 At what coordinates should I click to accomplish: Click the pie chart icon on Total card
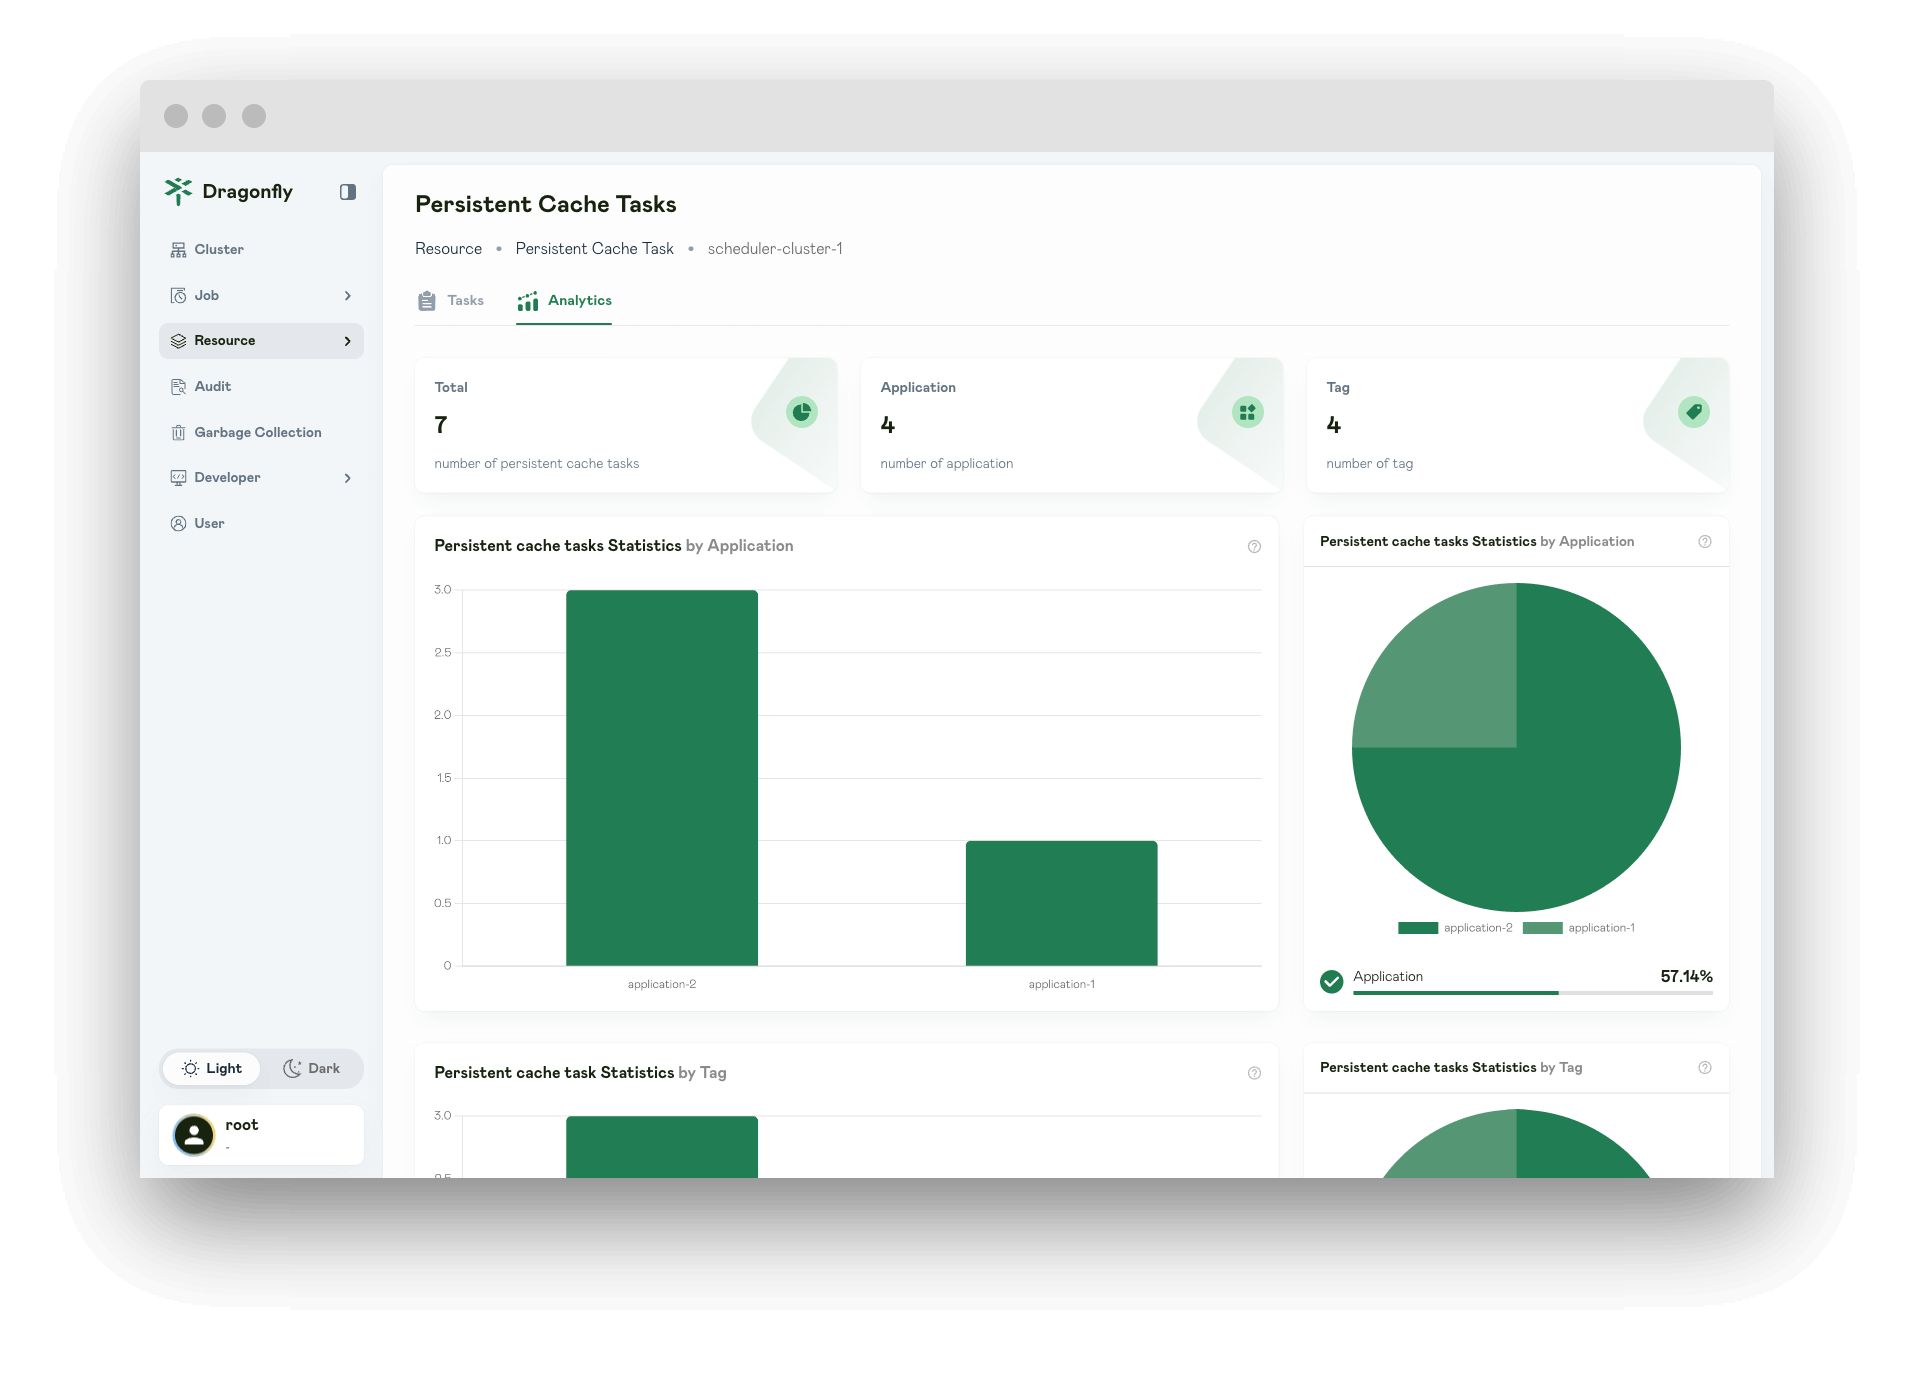coord(801,411)
